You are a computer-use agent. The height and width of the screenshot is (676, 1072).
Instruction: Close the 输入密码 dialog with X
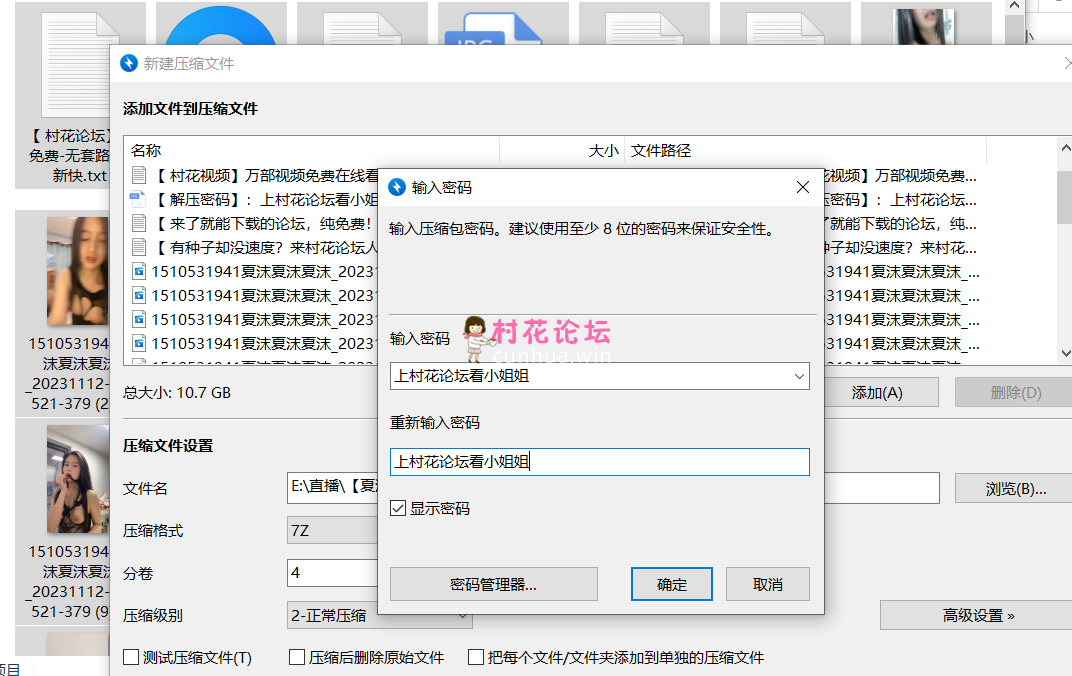pos(803,187)
